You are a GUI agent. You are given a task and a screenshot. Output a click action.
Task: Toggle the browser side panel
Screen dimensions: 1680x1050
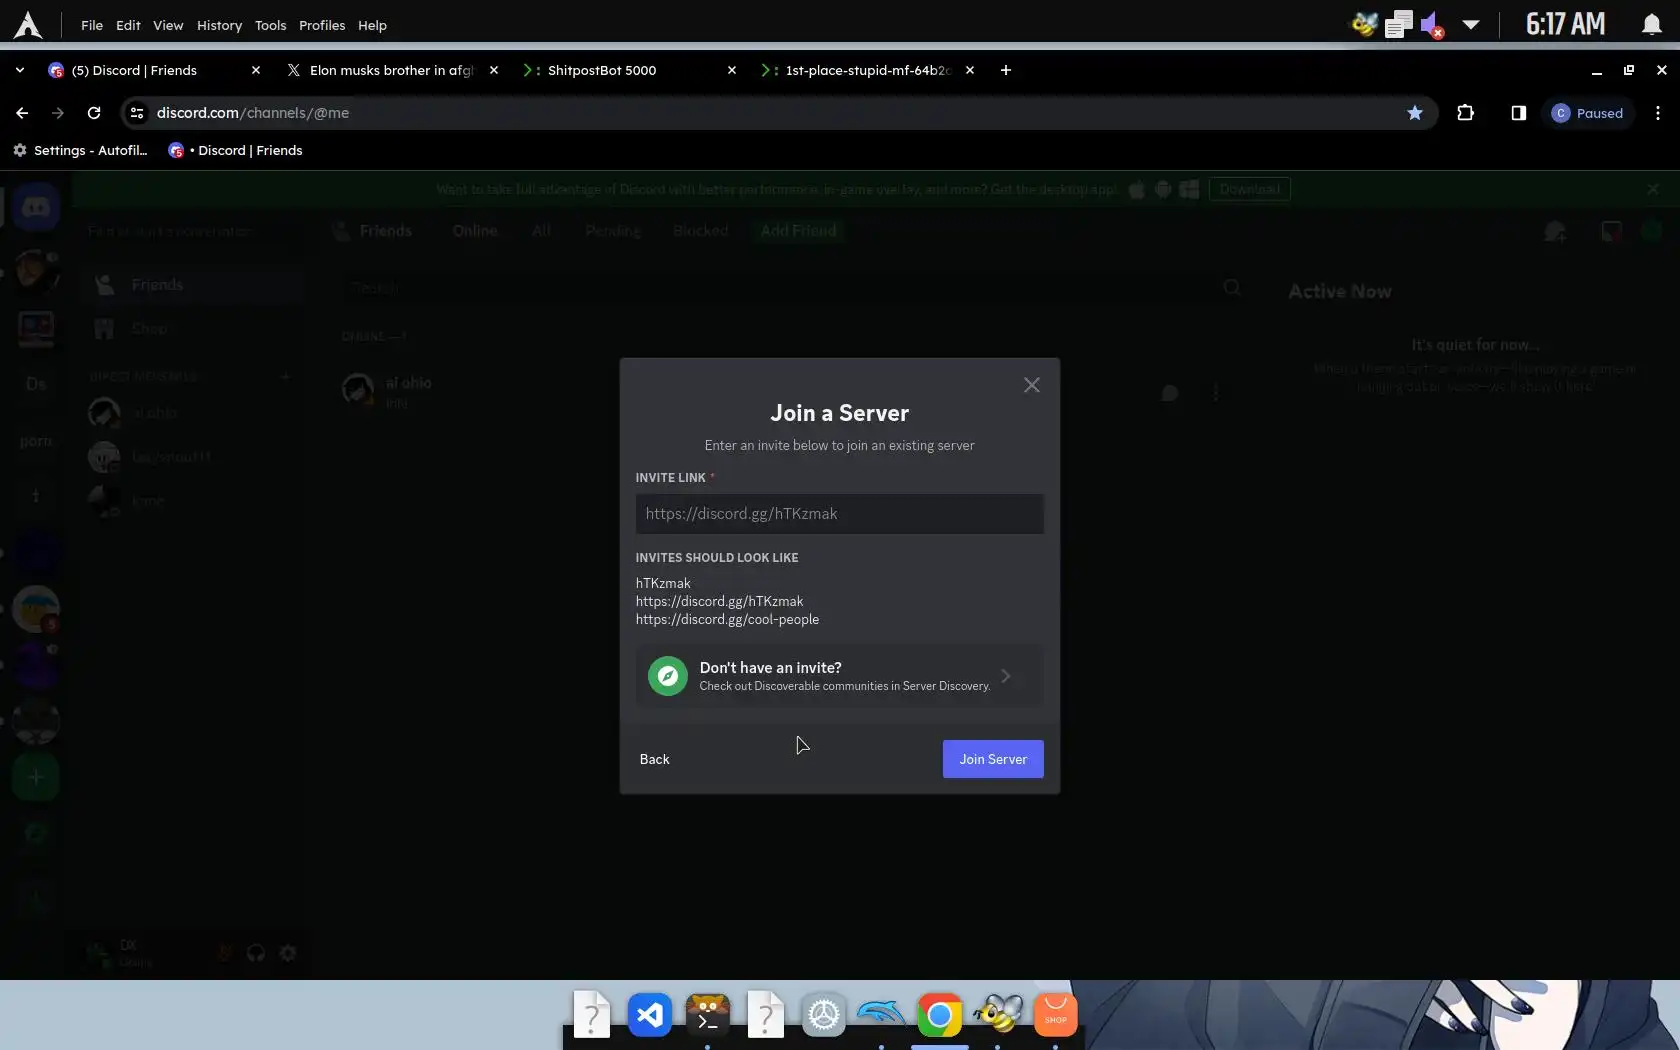[1518, 113]
